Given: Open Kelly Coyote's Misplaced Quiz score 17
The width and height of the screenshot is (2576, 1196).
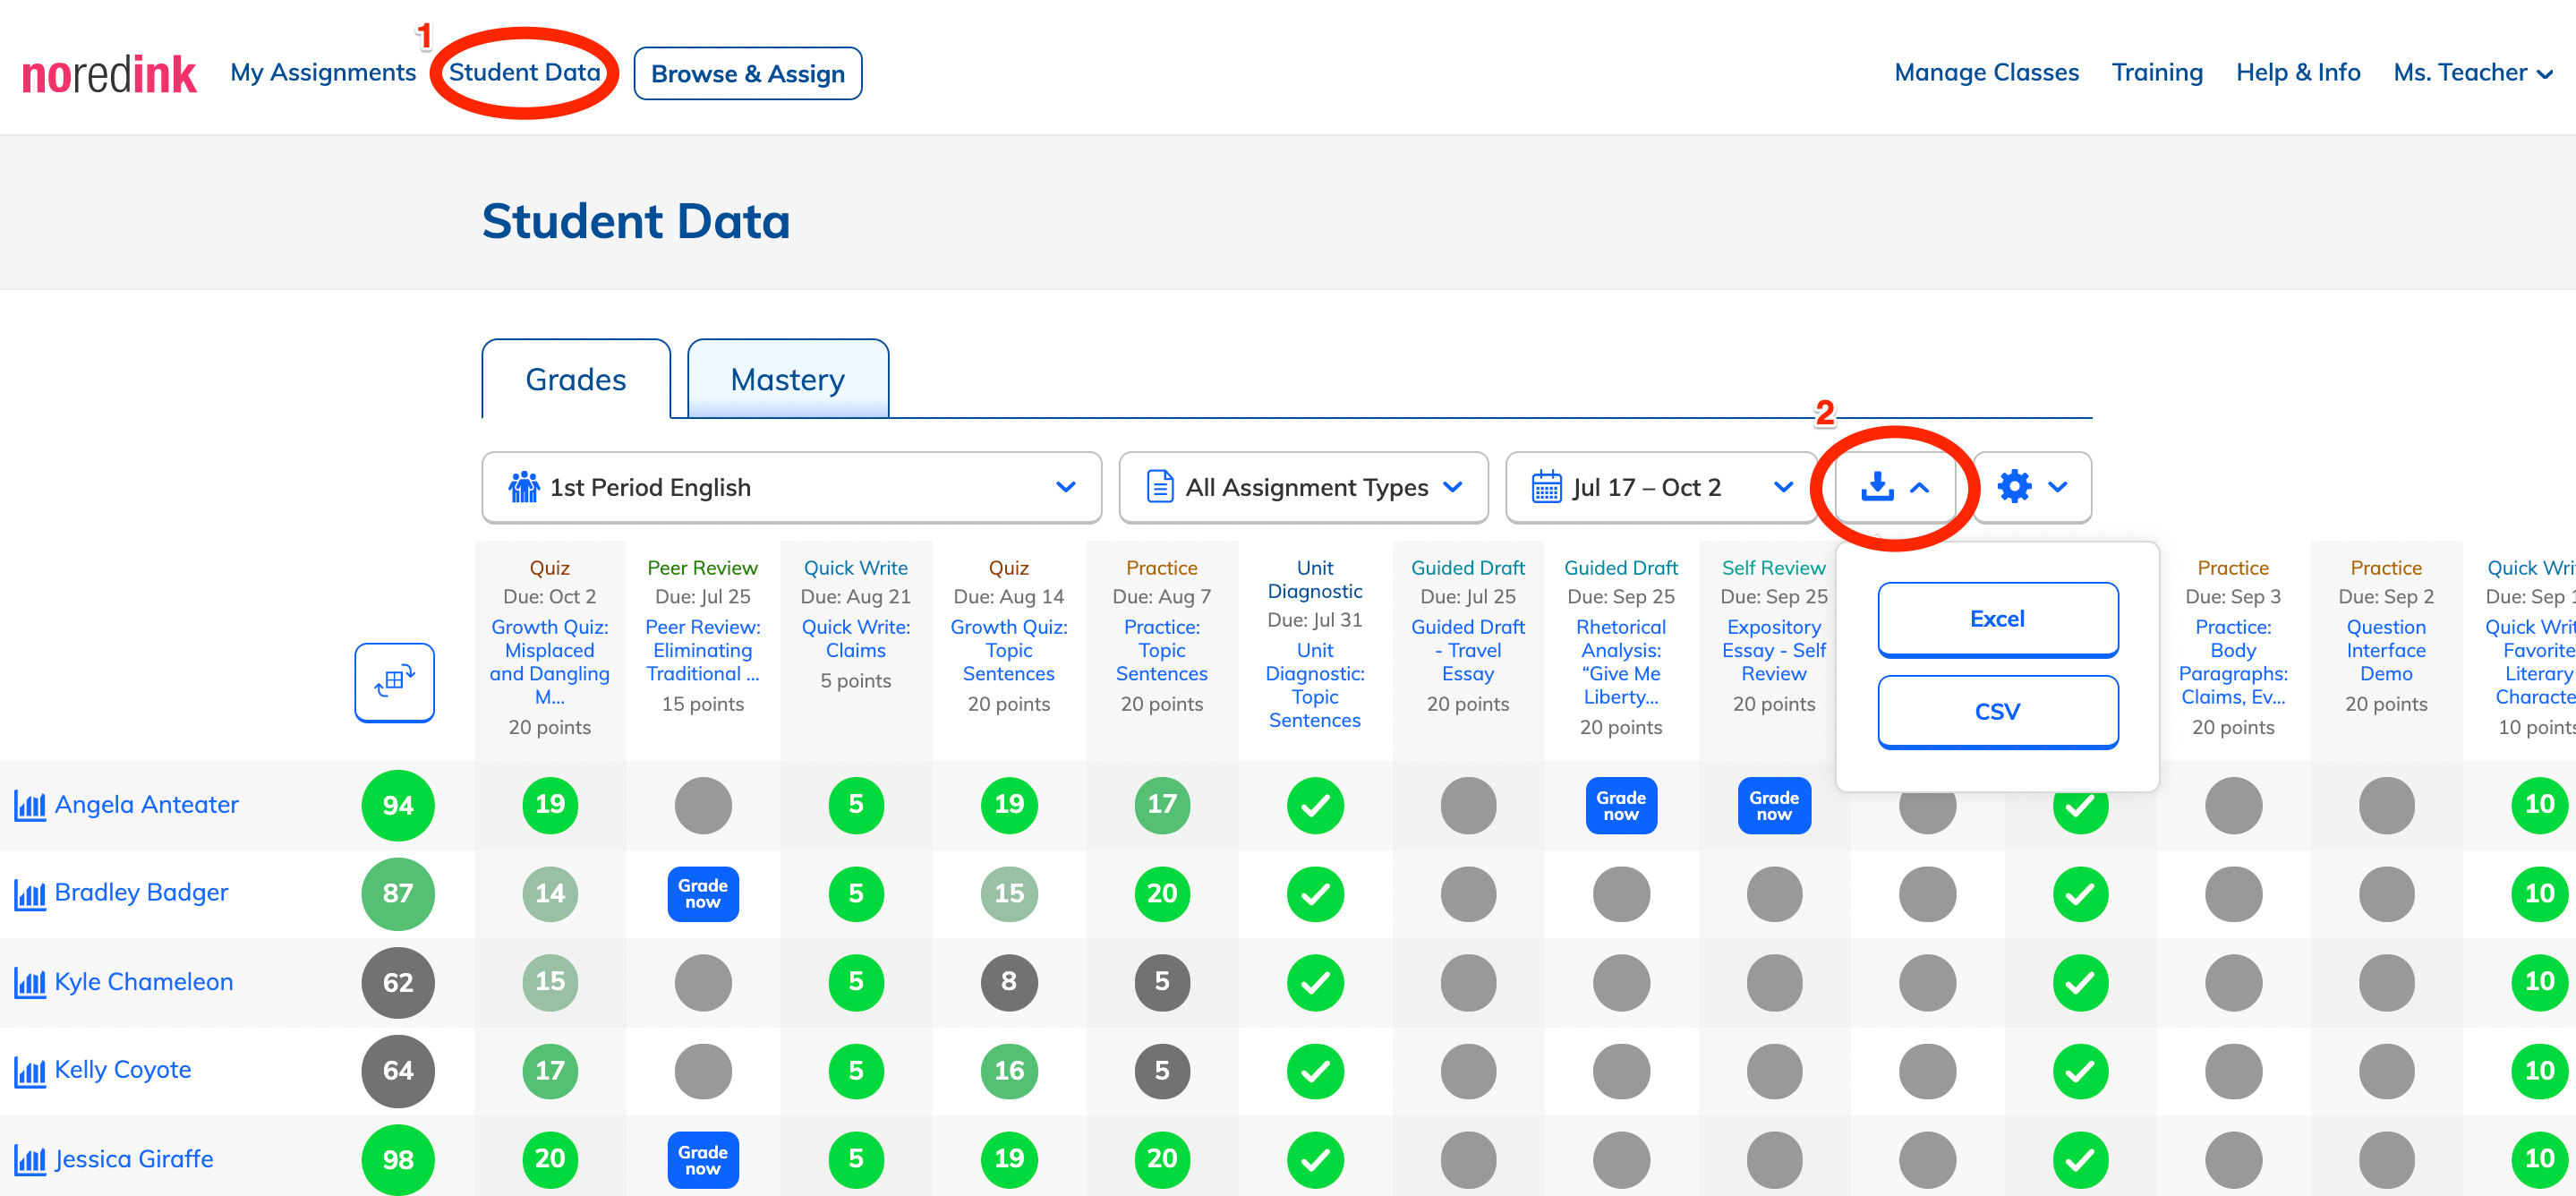Looking at the screenshot, I should (x=550, y=1070).
